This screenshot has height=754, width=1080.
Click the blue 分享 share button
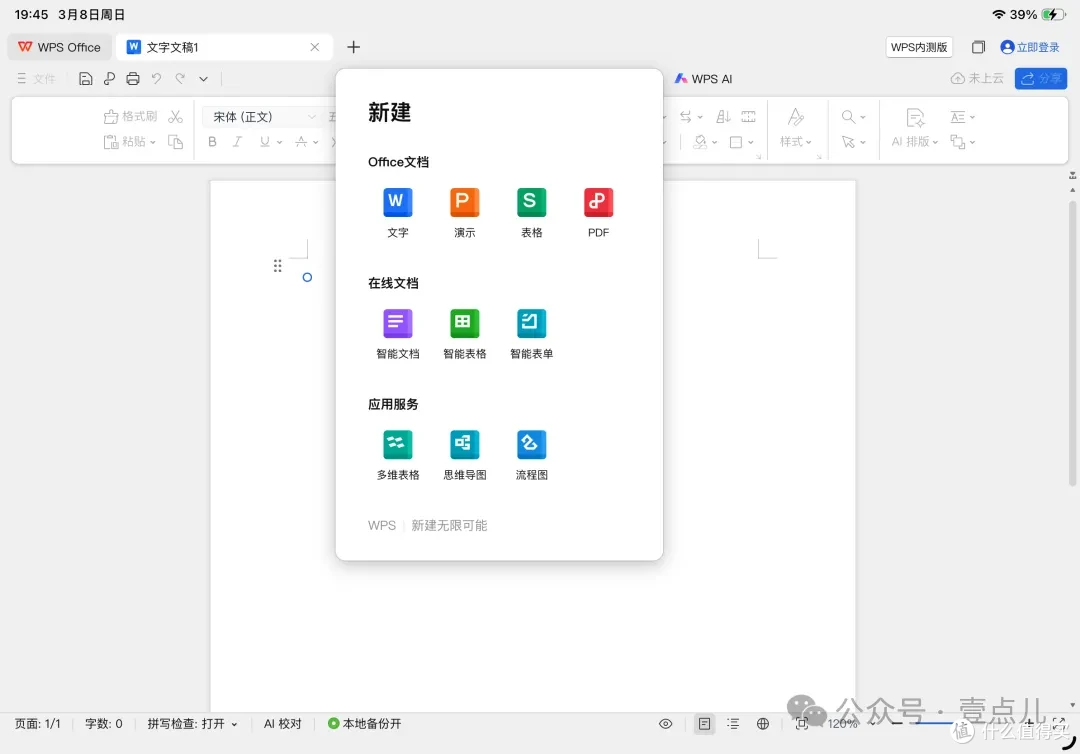[1041, 78]
